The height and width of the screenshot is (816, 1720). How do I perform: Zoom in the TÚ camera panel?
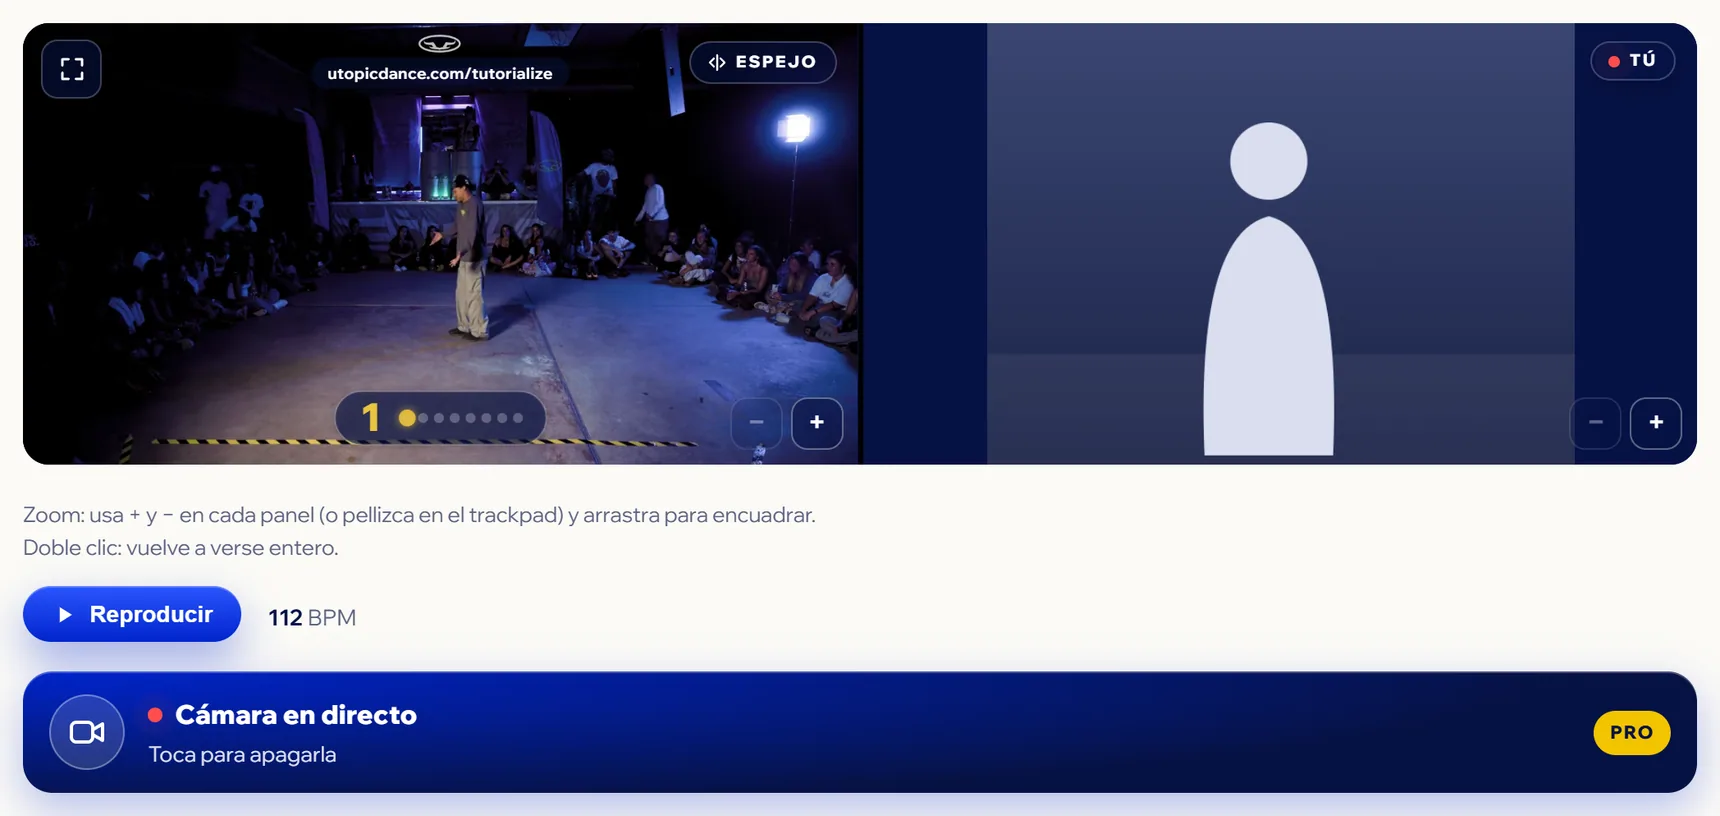point(1656,423)
